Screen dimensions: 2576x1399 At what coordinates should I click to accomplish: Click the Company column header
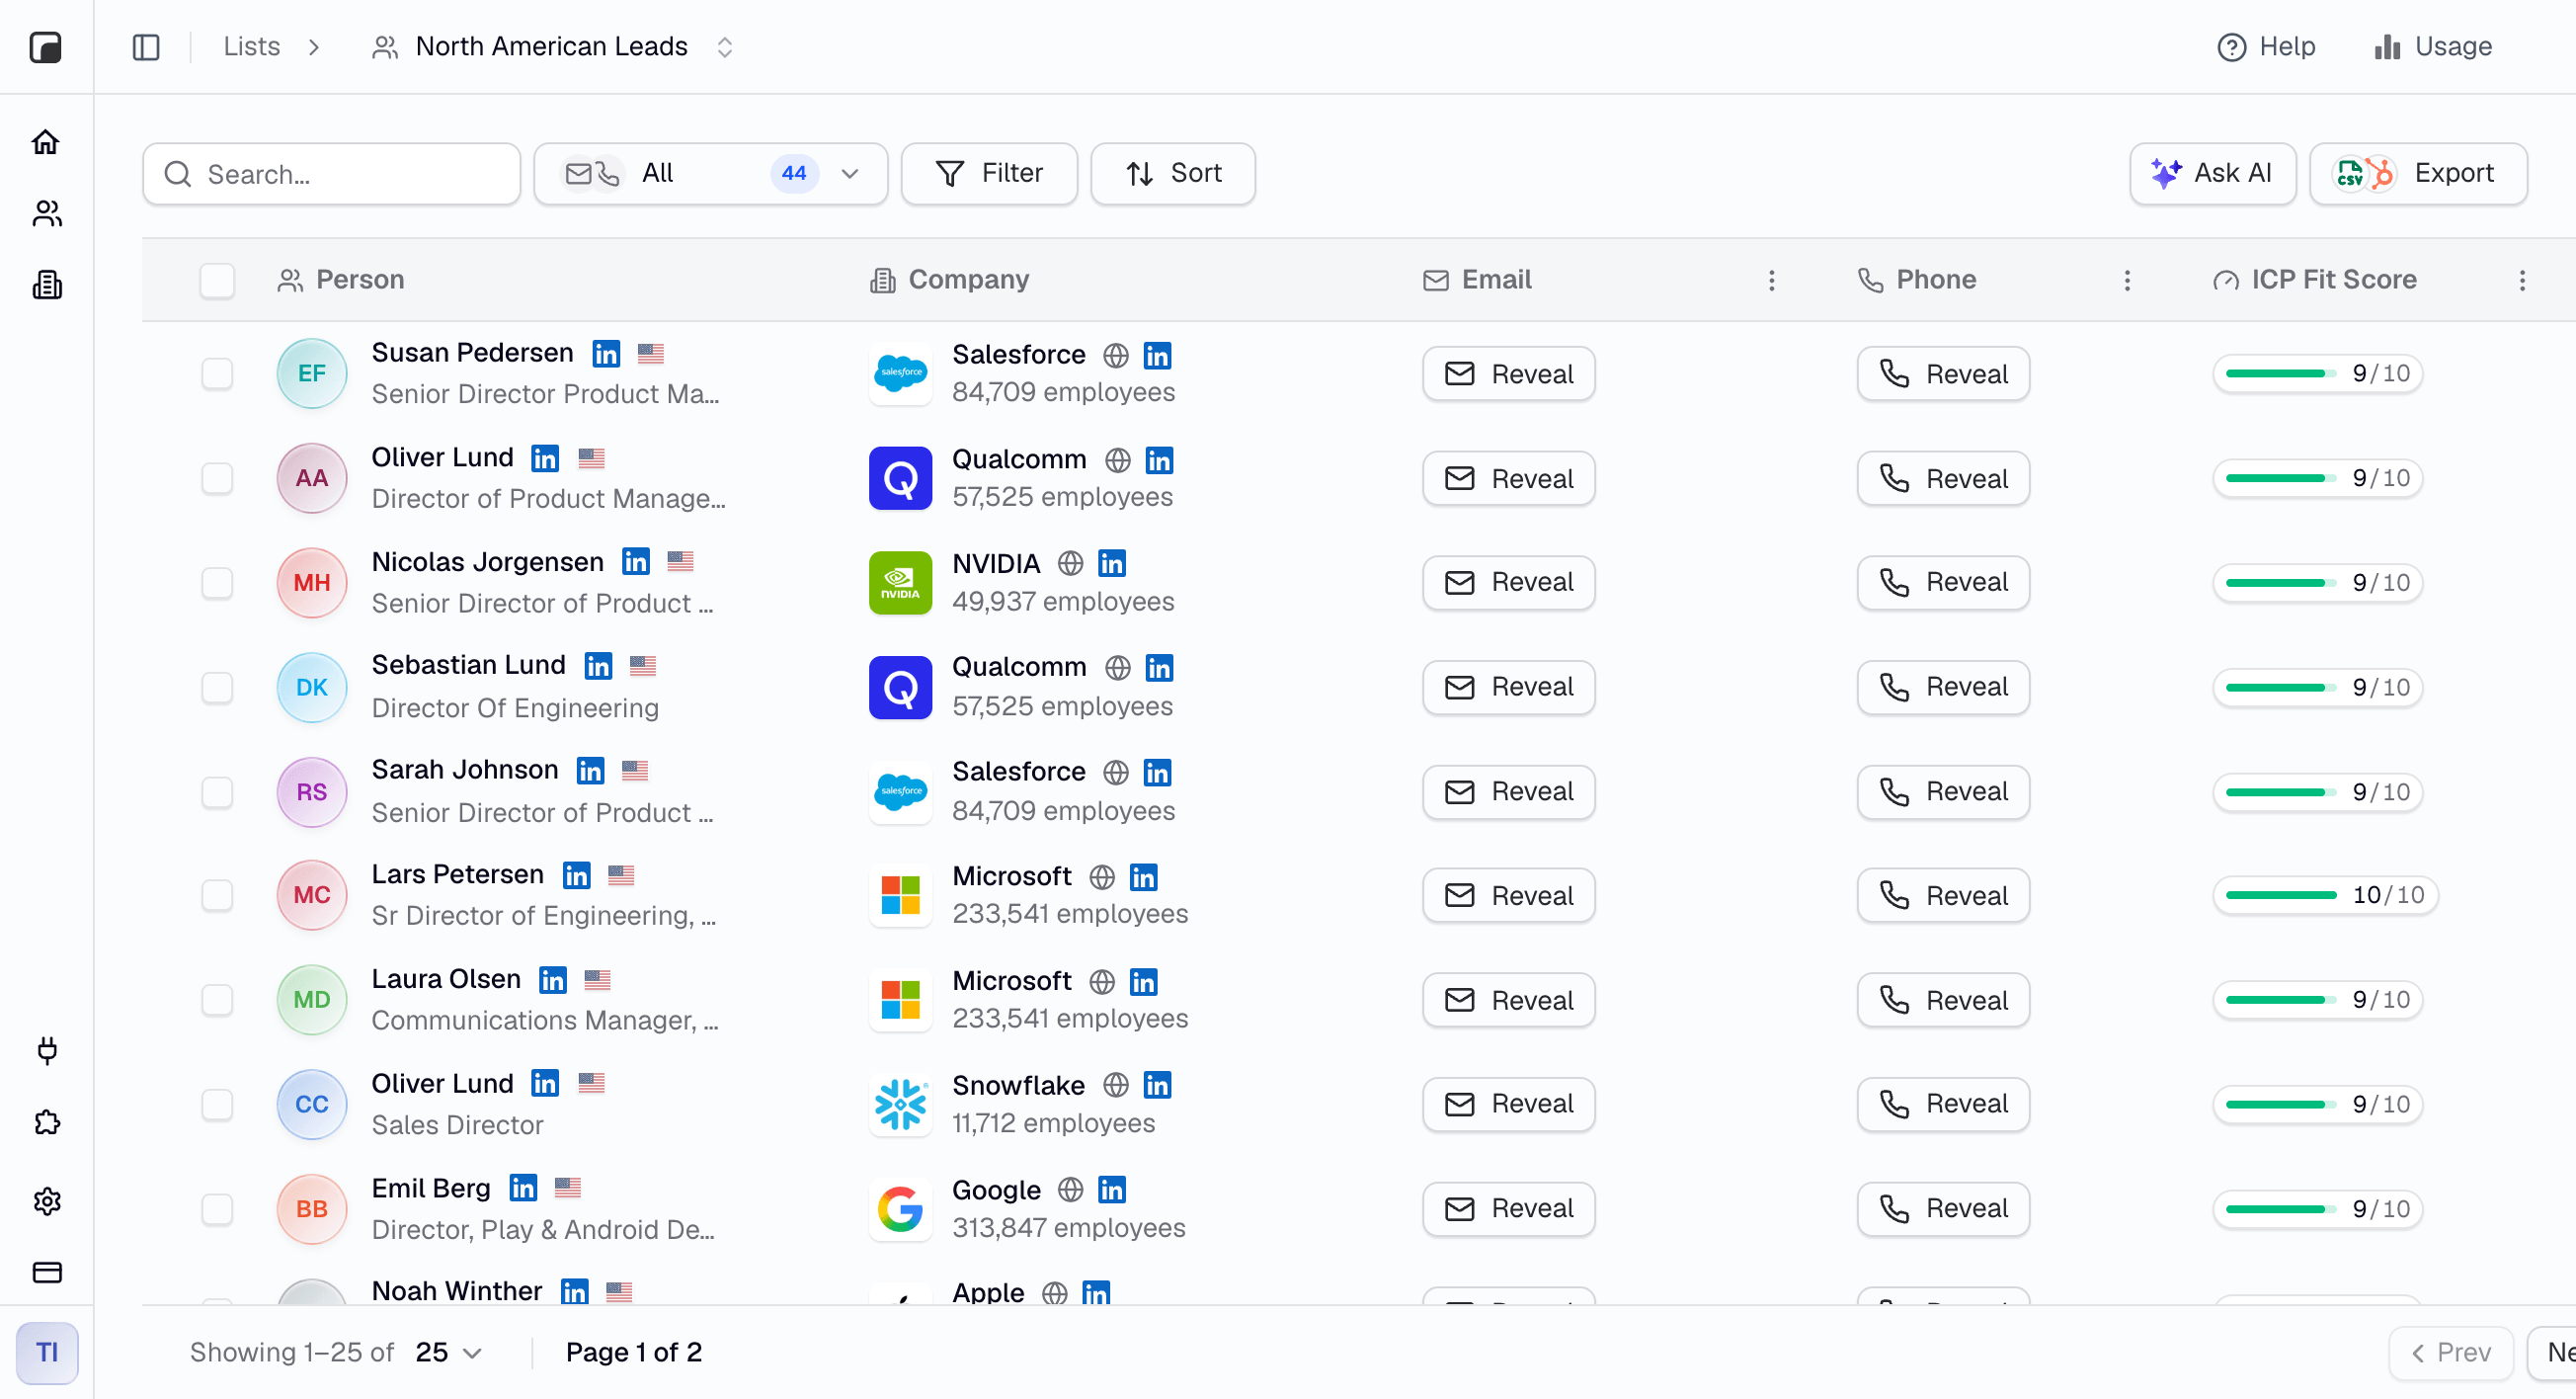(x=949, y=280)
